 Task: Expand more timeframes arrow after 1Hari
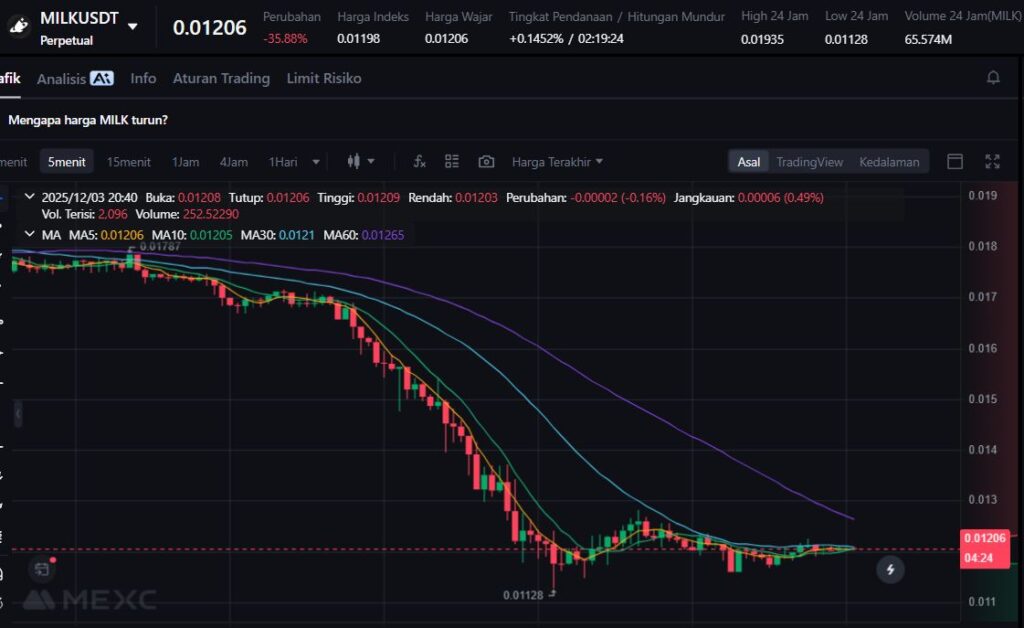click(316, 162)
